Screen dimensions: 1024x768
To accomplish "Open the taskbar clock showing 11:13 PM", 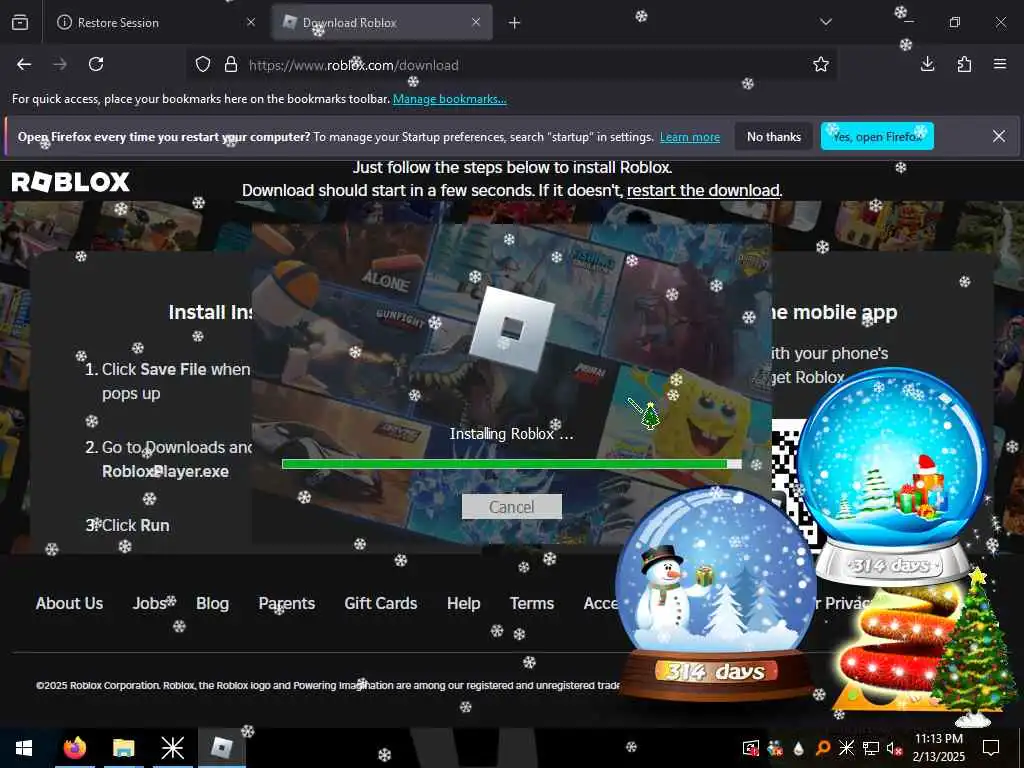I will click(939, 748).
